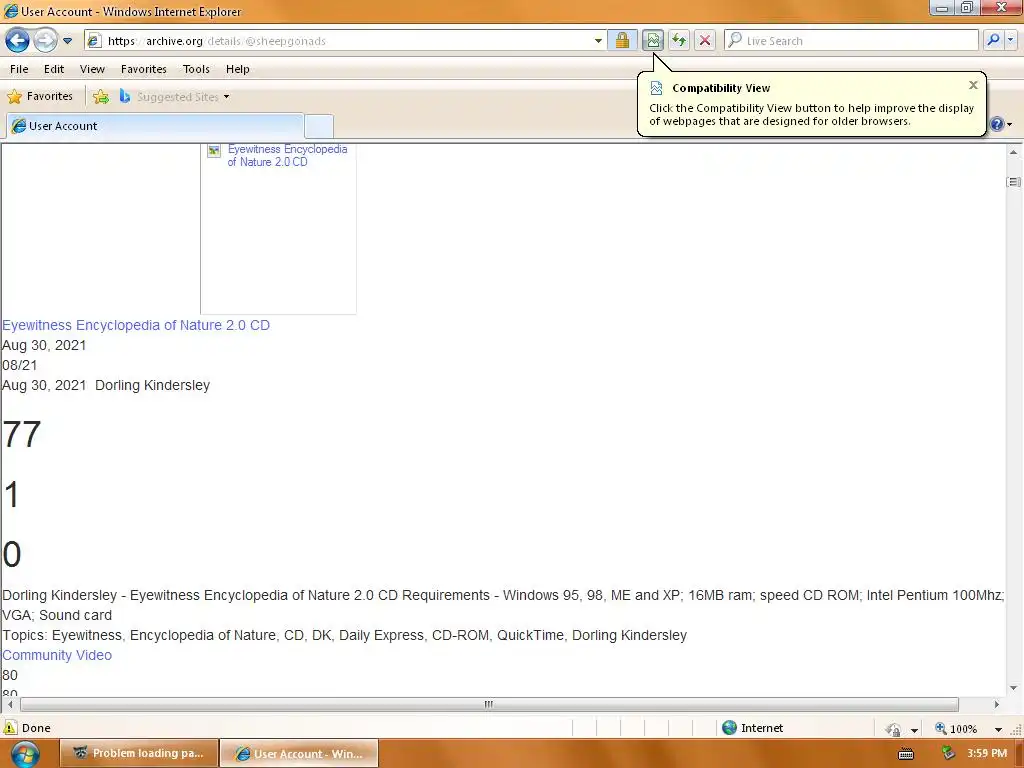Click the Help question mark icon
The image size is (1024, 768).
pyautogui.click(x=997, y=124)
